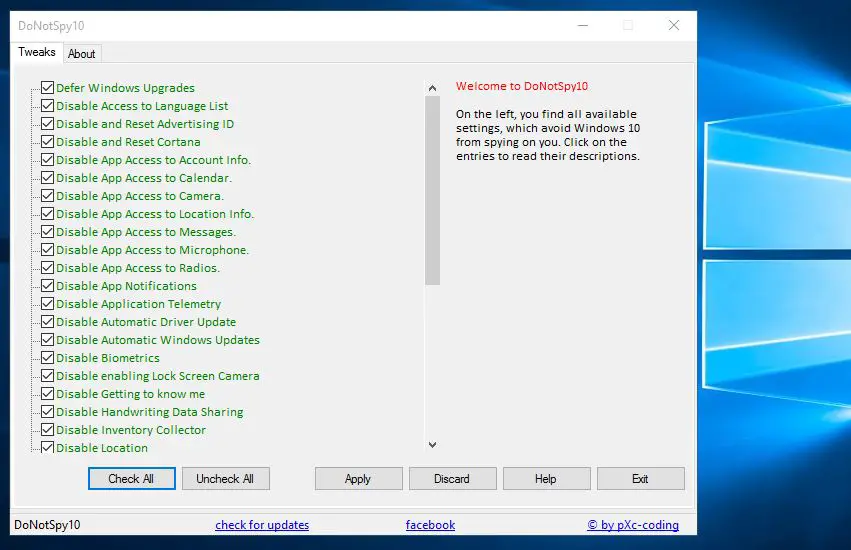The height and width of the screenshot is (550, 851).
Task: Toggle Disable Inventory Collector checkbox
Action: (x=47, y=429)
